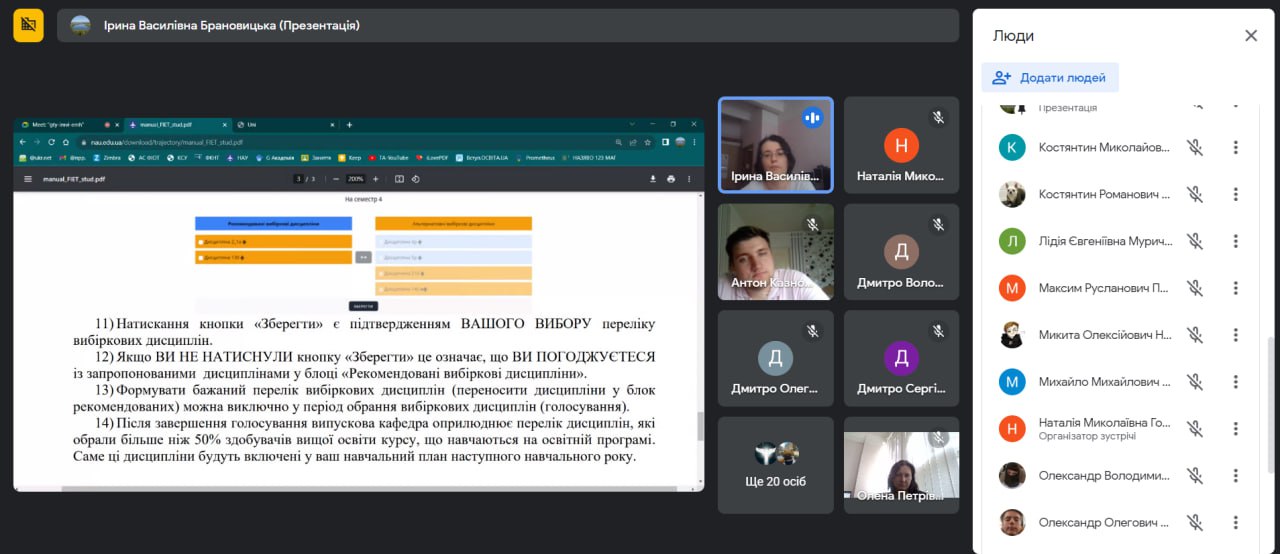1280x554 pixels.
Task: Click muted mic icon for Микита Олексійович
Action: point(1194,335)
